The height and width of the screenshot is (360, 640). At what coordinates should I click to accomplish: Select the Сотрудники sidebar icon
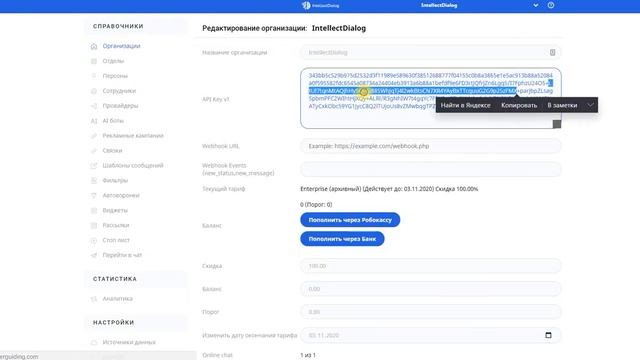click(94, 91)
